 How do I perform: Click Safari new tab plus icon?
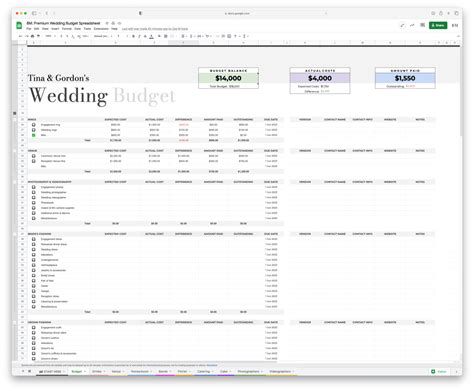point(449,13)
